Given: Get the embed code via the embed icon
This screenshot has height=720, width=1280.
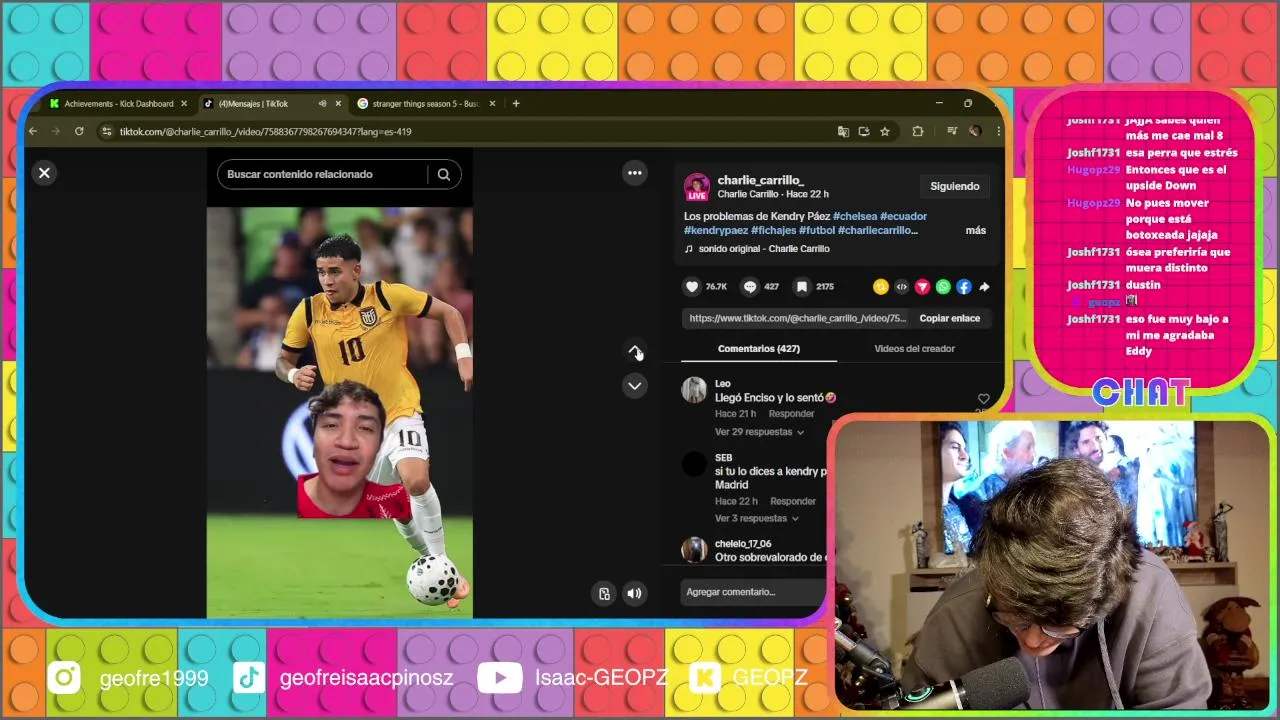Looking at the screenshot, I should [x=901, y=287].
